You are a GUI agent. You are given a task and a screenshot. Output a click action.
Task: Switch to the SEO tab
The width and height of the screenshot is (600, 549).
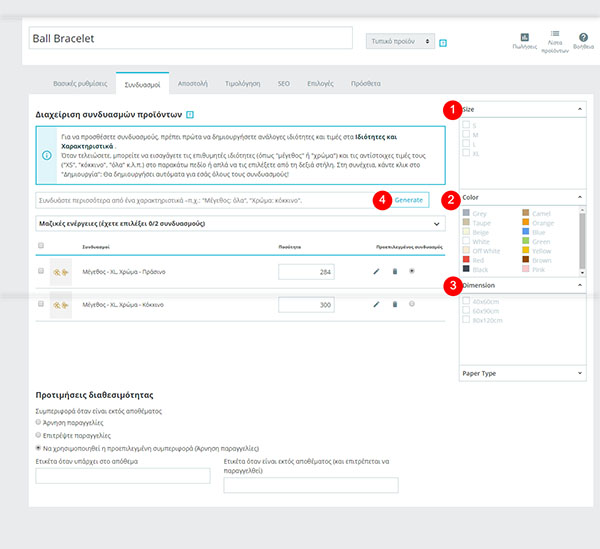284,83
